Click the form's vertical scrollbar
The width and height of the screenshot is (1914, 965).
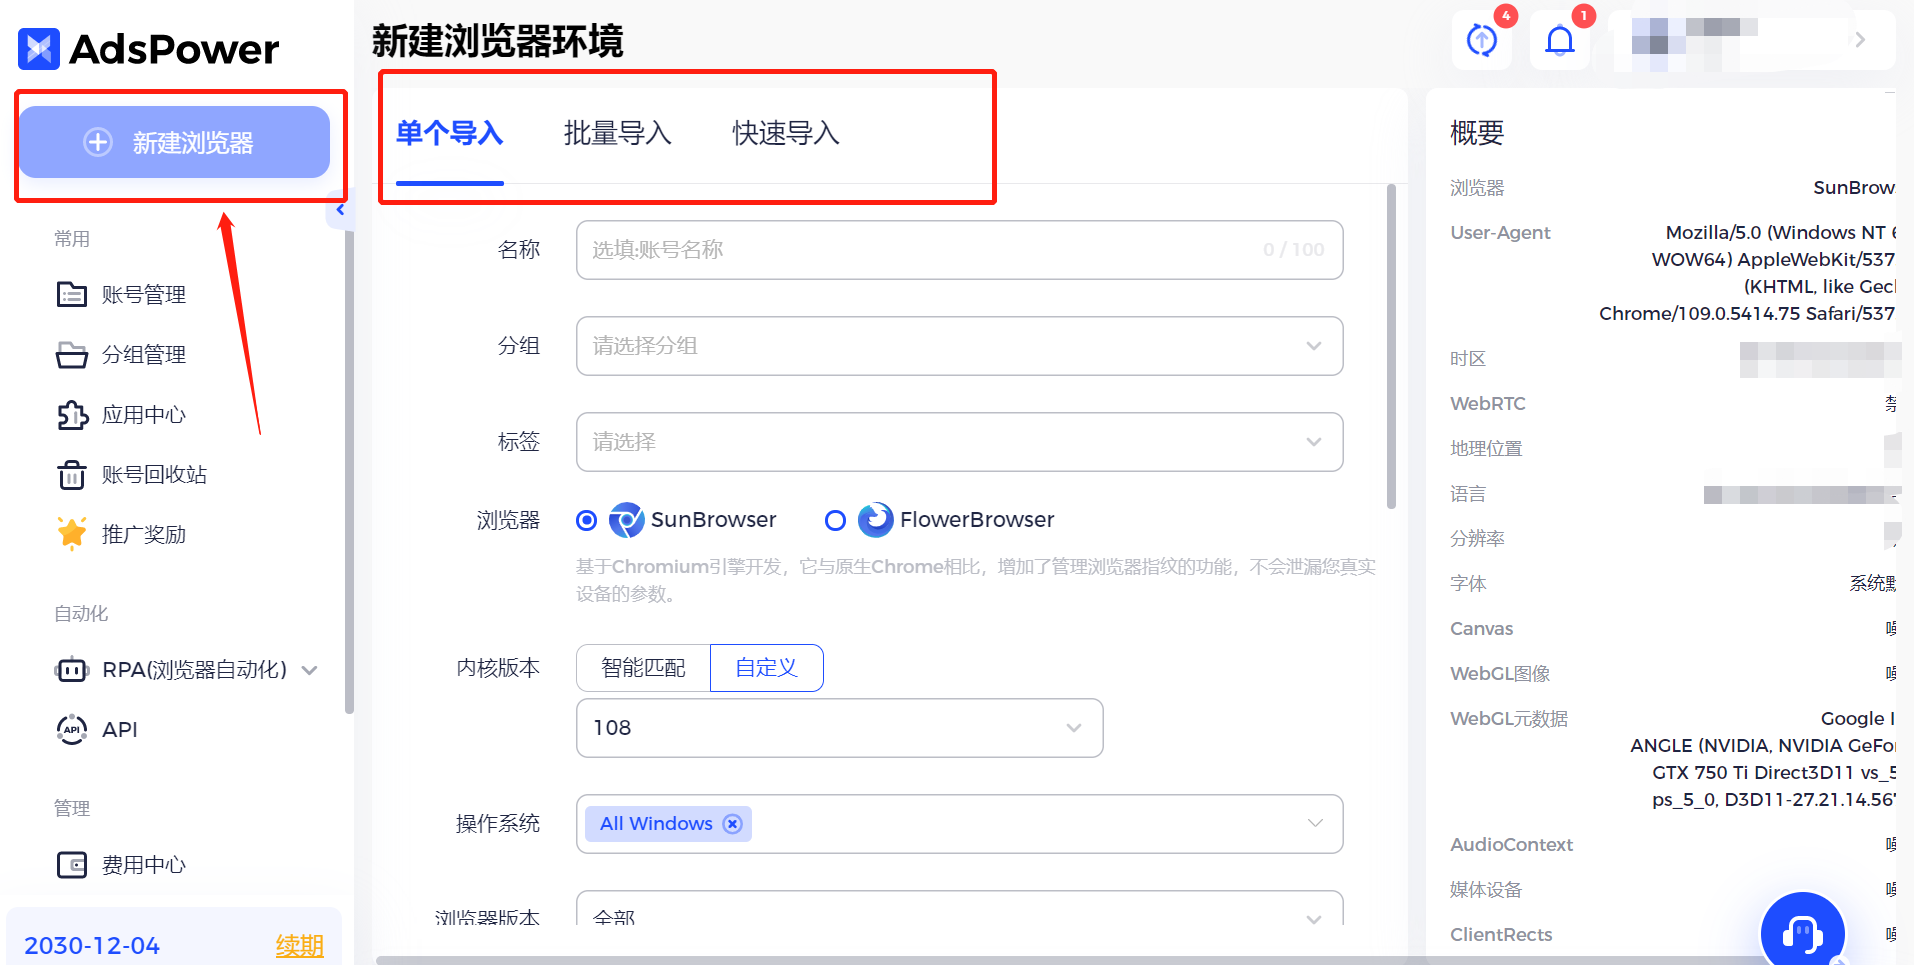pyautogui.click(x=1392, y=346)
